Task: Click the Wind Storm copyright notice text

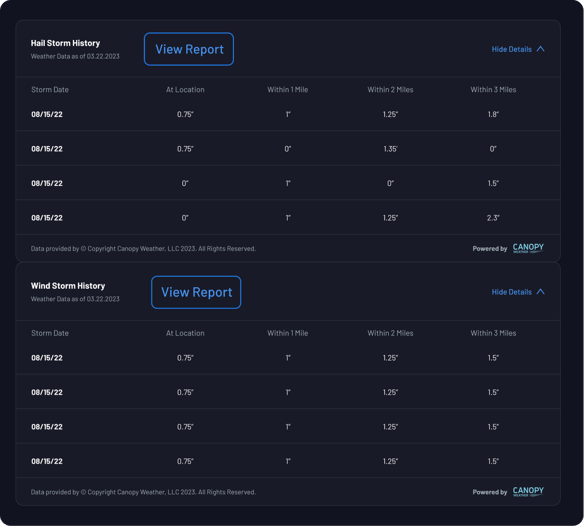Action: click(143, 492)
